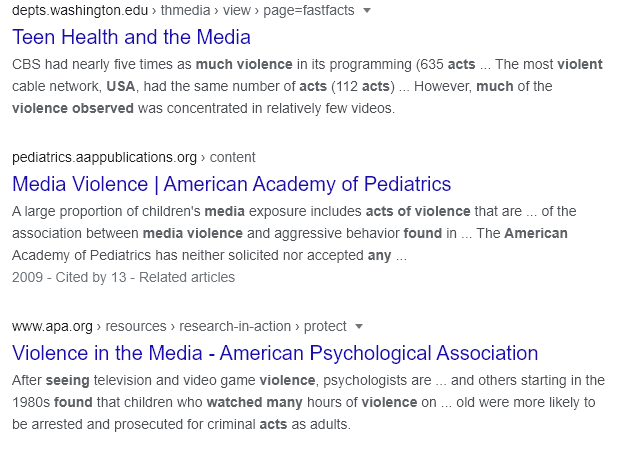Image resolution: width=617 pixels, height=450 pixels.
Task: Open Violence in the Media APA result
Action: pyautogui.click(x=275, y=353)
